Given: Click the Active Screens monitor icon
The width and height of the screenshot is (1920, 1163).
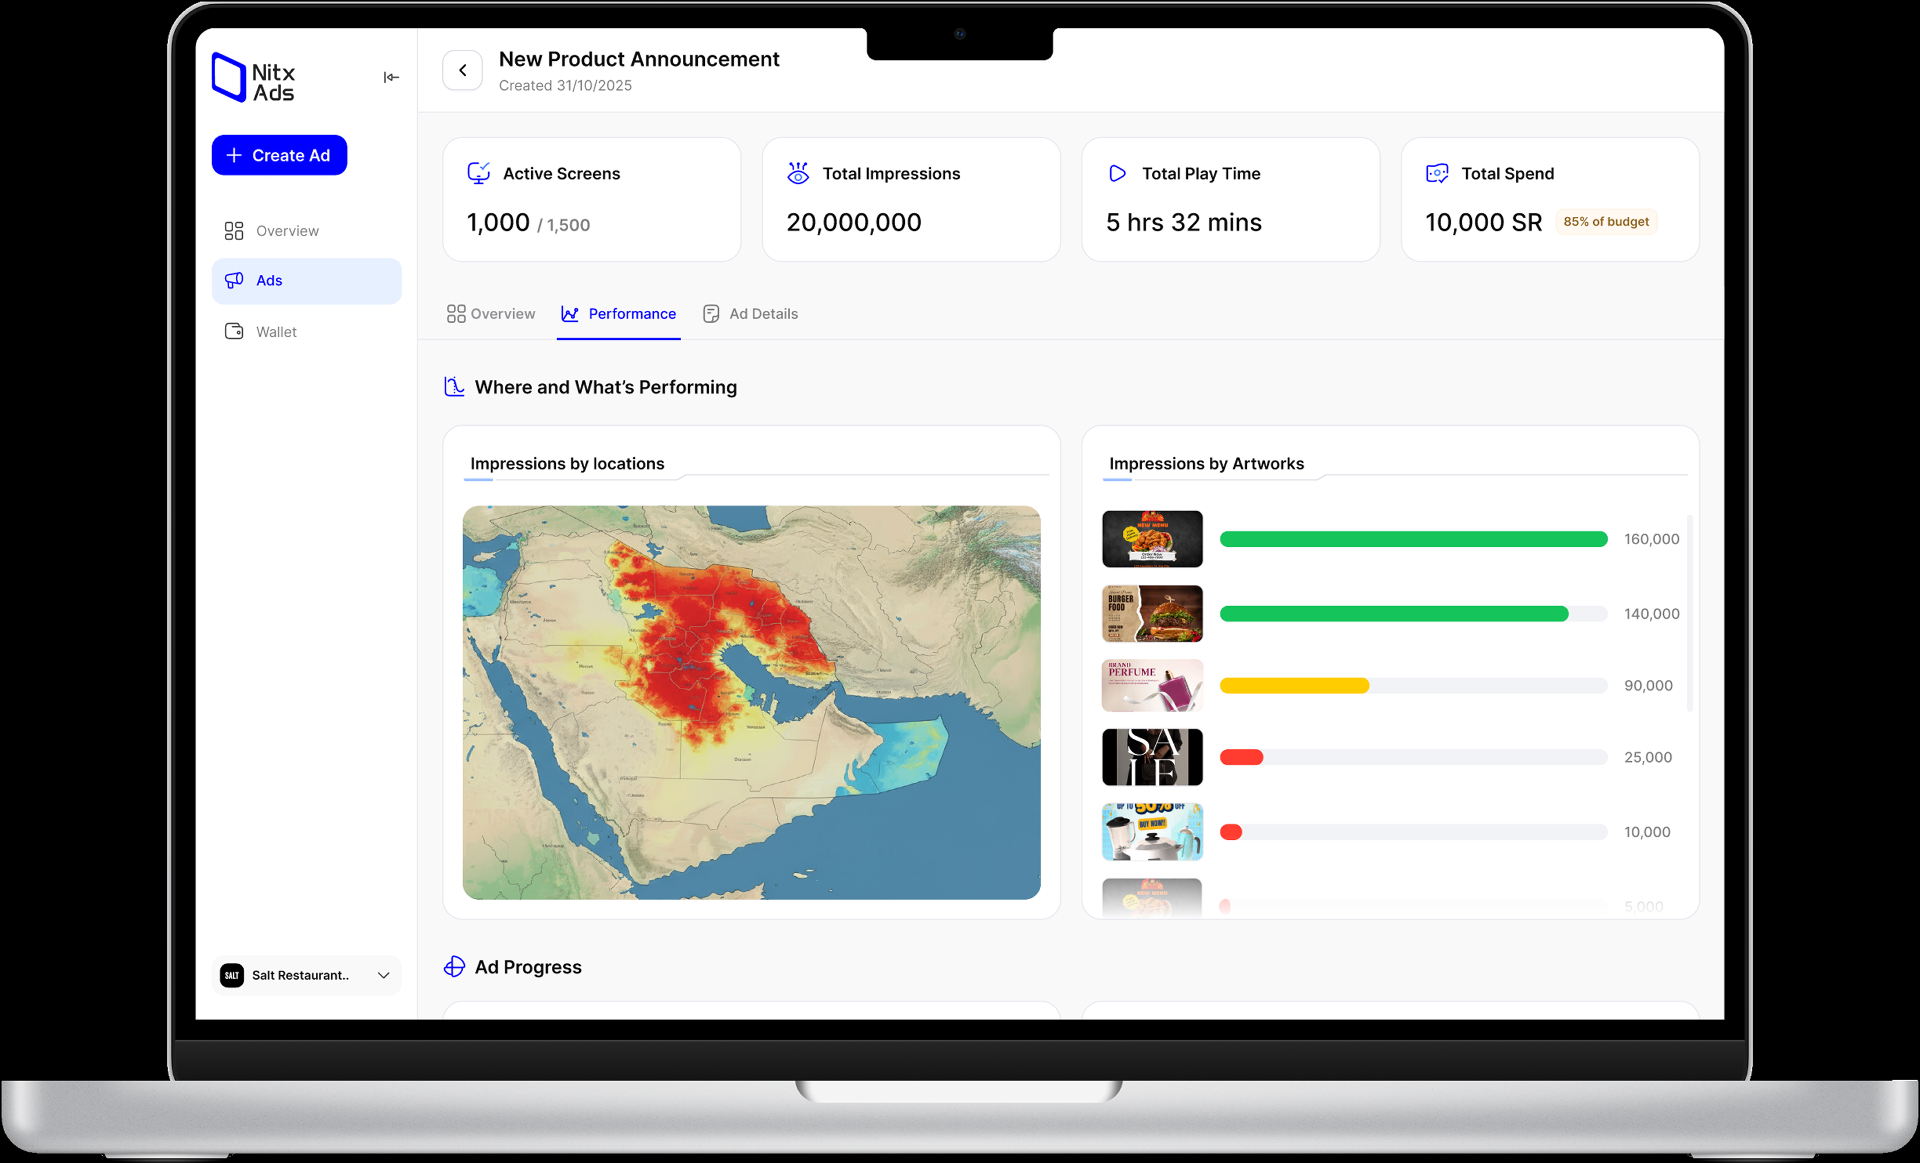Looking at the screenshot, I should coord(479,173).
